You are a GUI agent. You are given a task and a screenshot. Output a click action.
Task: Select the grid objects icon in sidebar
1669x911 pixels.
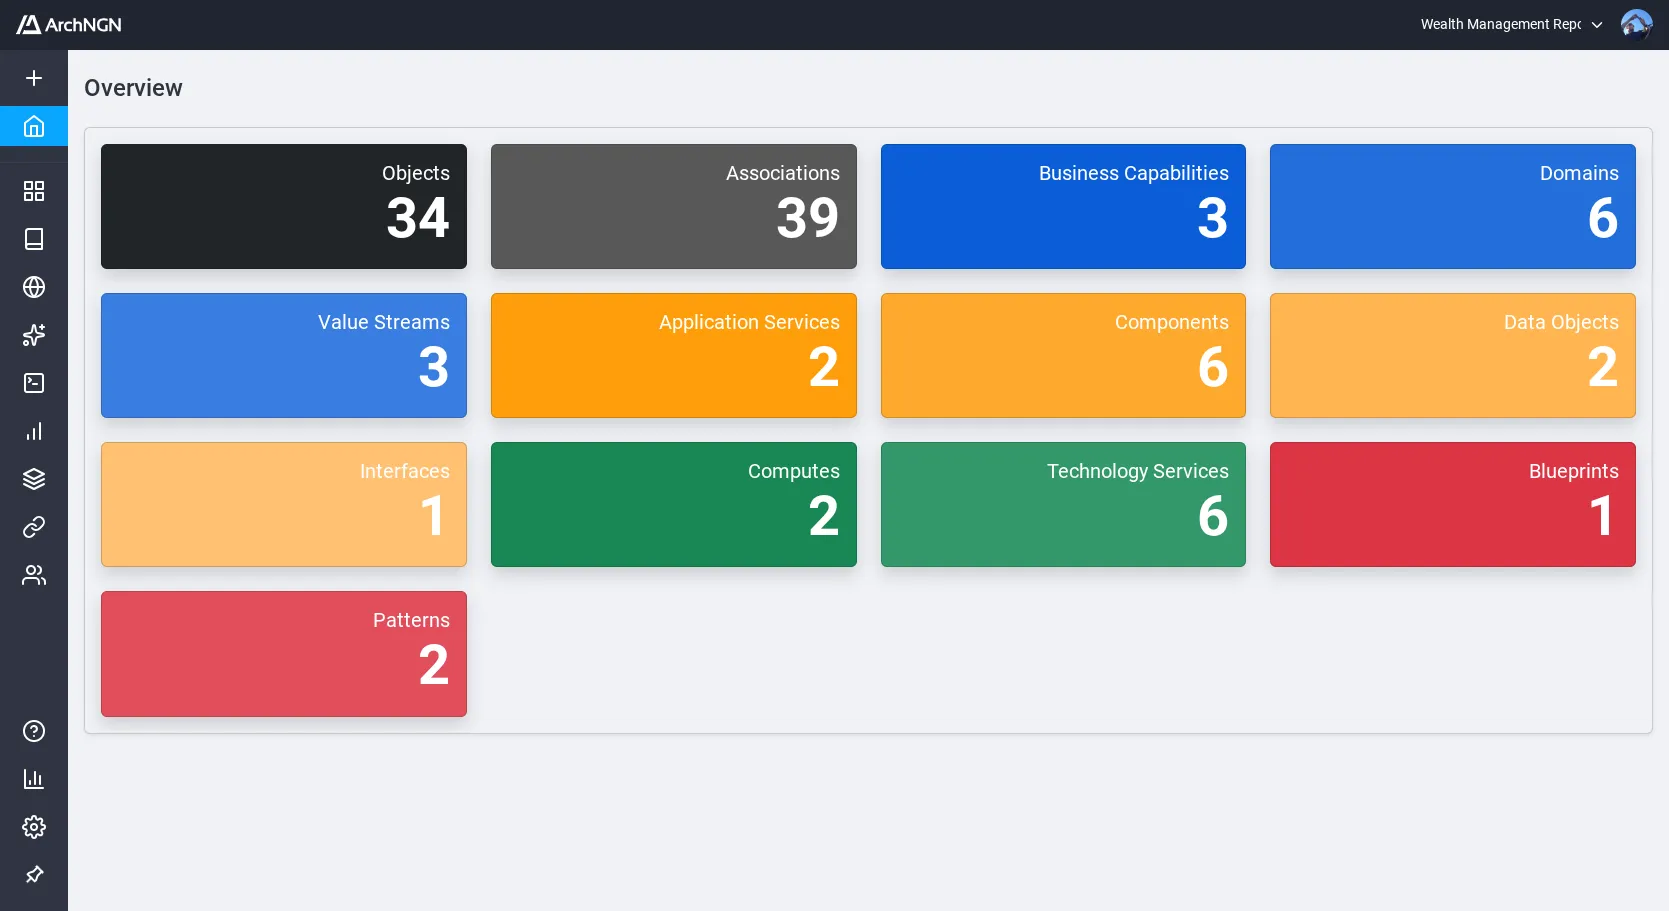[33, 191]
